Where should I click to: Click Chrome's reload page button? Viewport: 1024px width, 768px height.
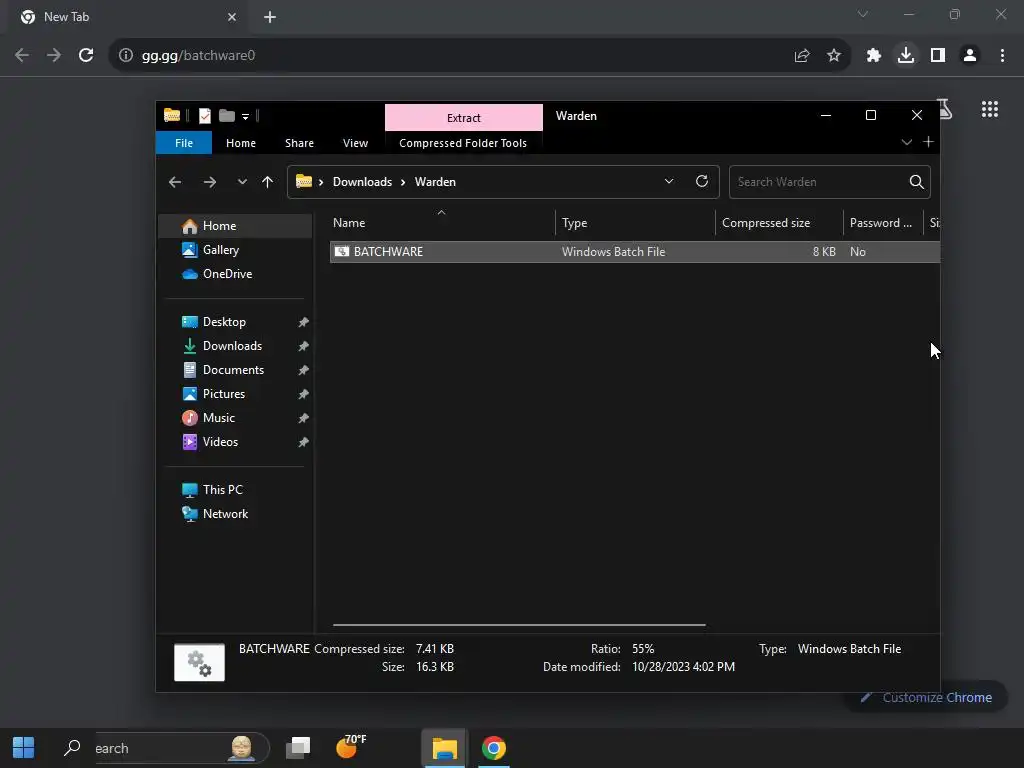click(x=86, y=56)
